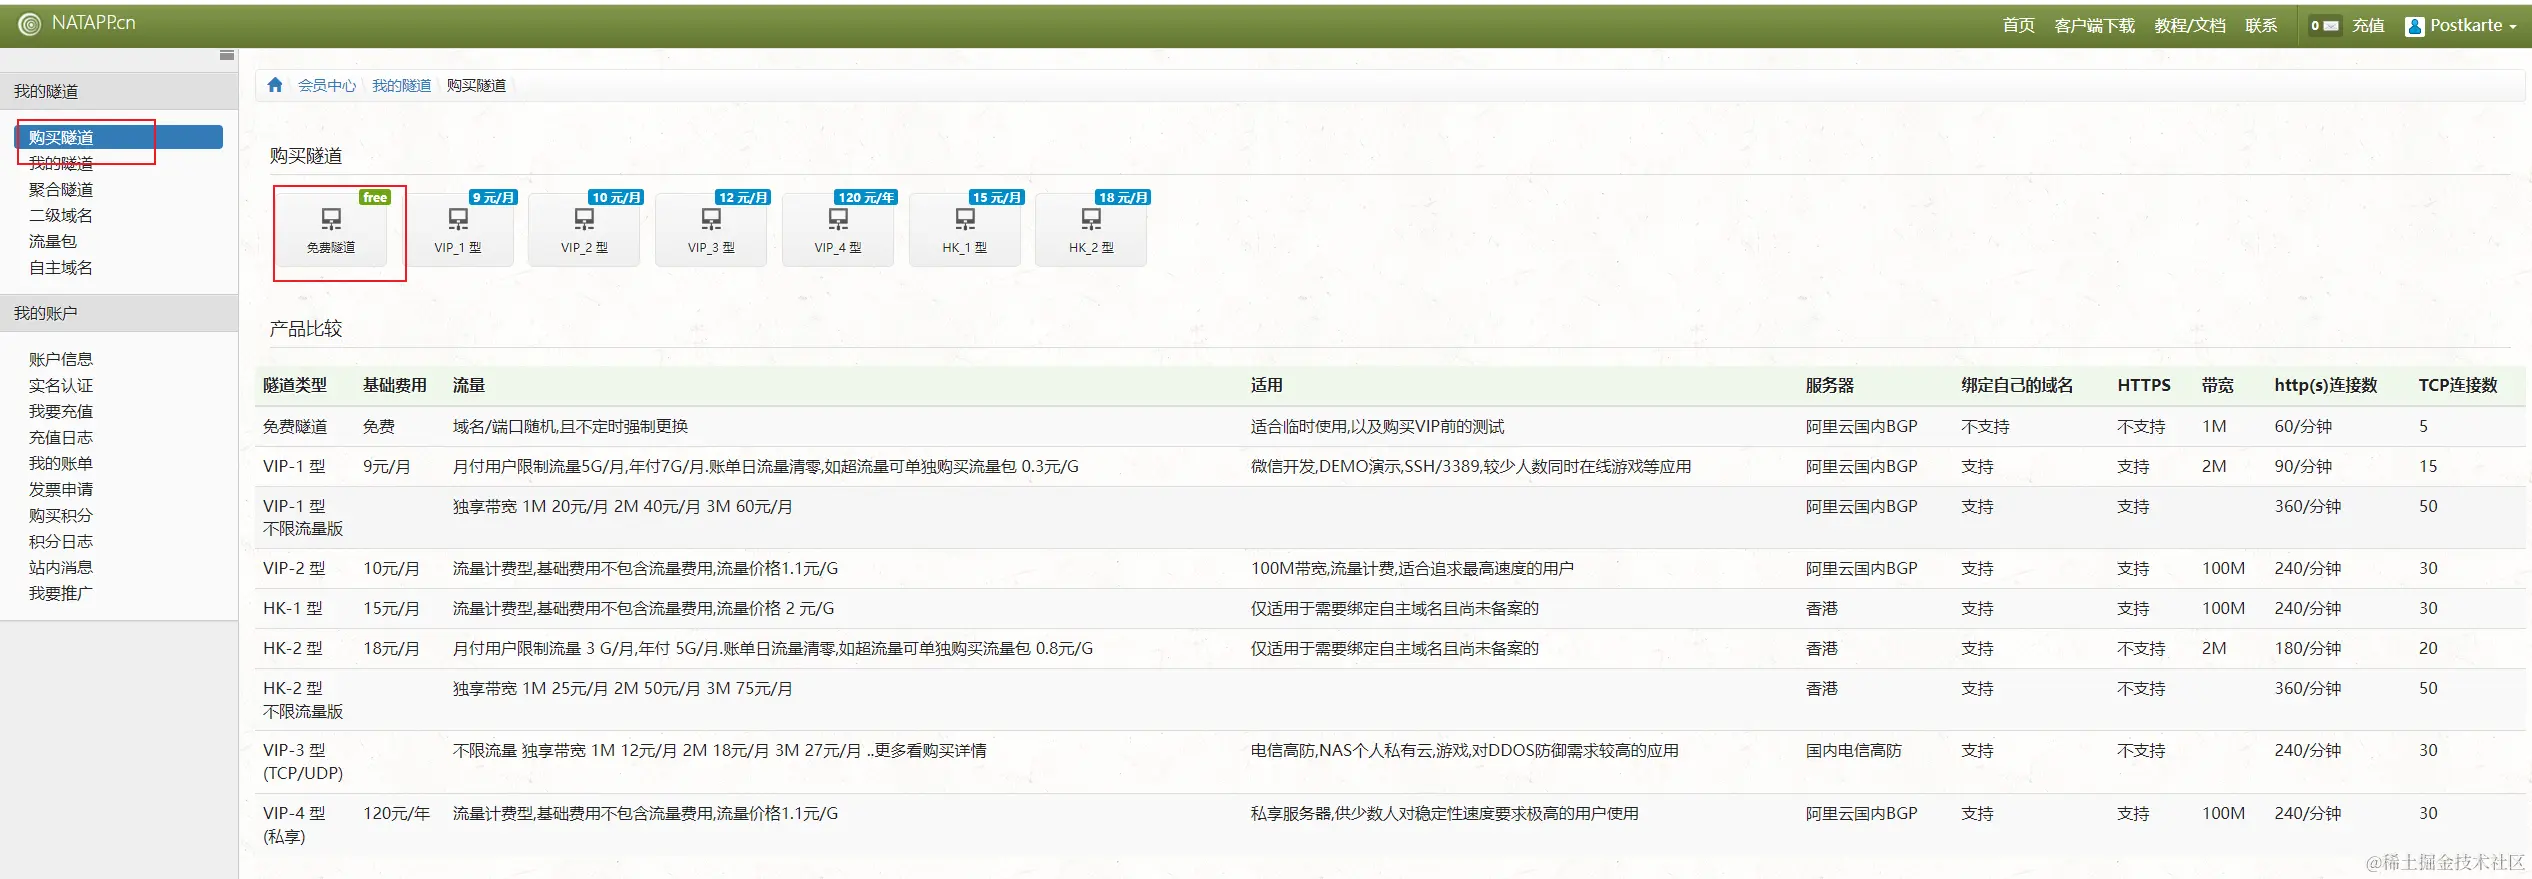Open 流量包 in the sidebar
Viewport: 2532px width, 879px height.
click(x=53, y=241)
